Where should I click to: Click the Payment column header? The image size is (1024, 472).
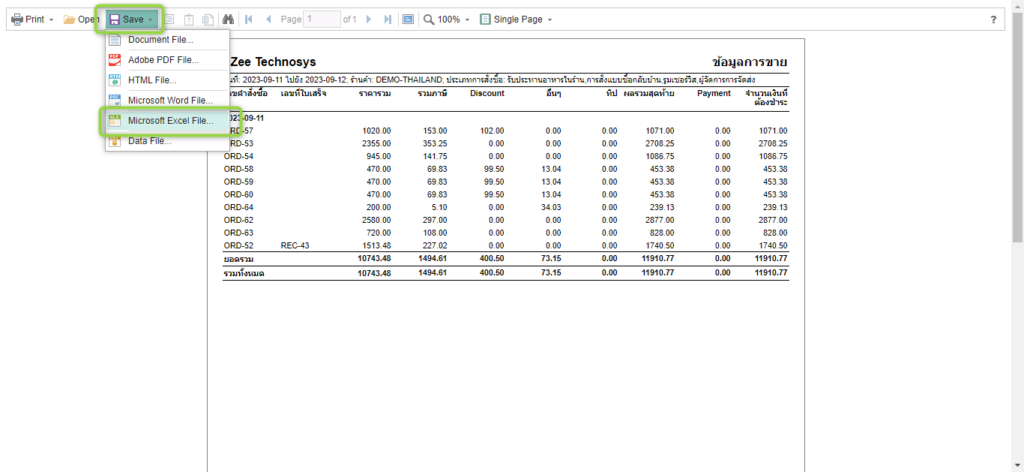click(x=714, y=93)
